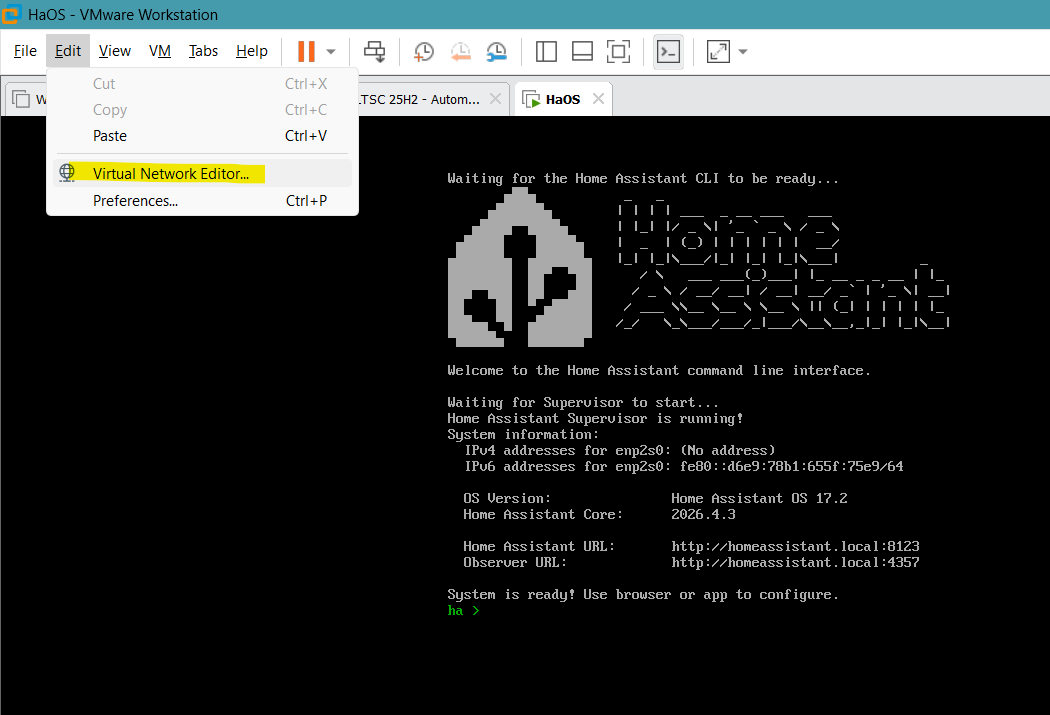Open the snapshot manager icon
1050x715 pixels.
tap(497, 52)
